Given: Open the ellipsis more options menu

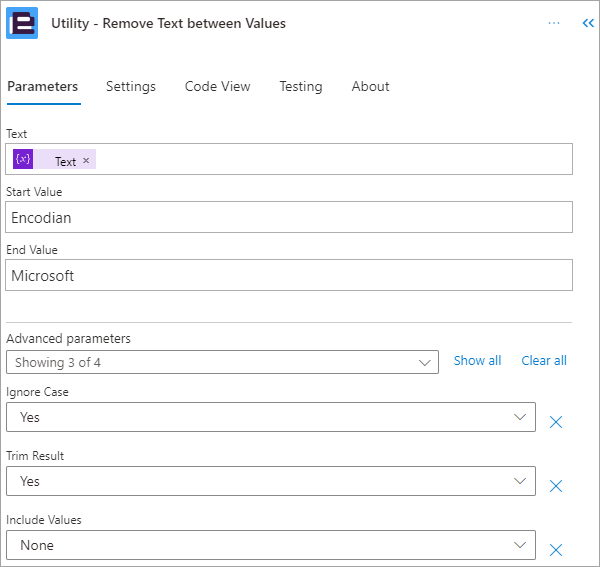Looking at the screenshot, I should tap(554, 23).
